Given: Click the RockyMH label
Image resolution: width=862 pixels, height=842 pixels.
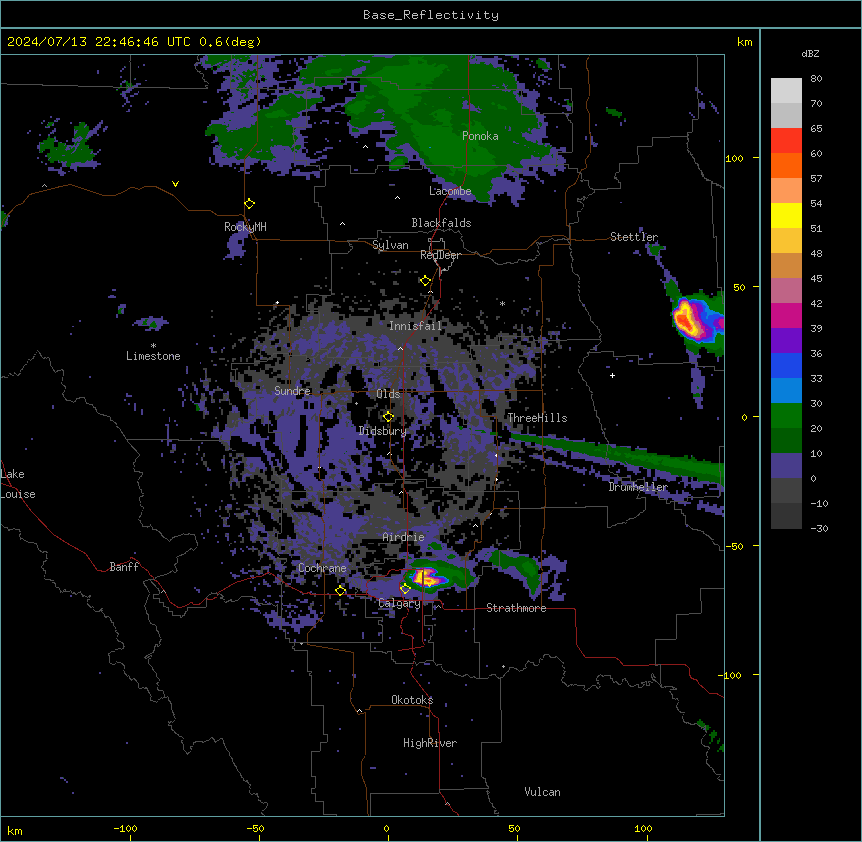Looking at the screenshot, I should coord(245,226).
